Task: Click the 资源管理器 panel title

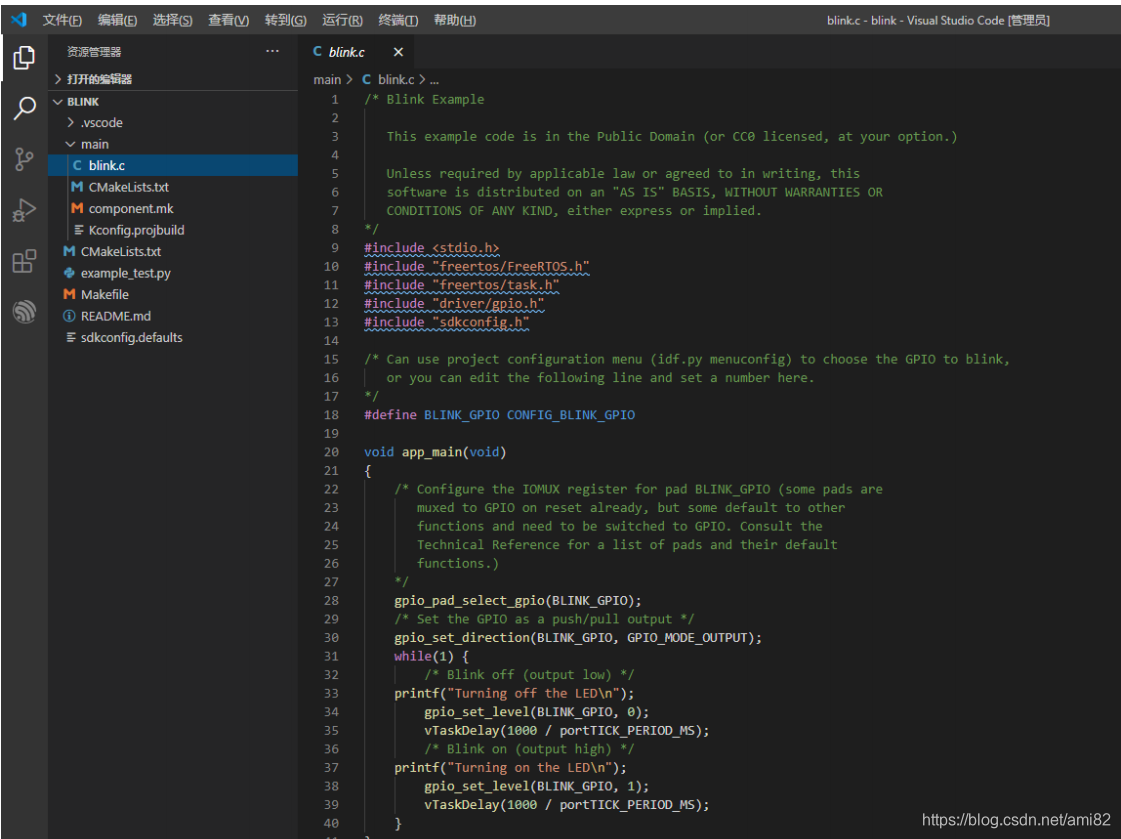Action: click(94, 52)
